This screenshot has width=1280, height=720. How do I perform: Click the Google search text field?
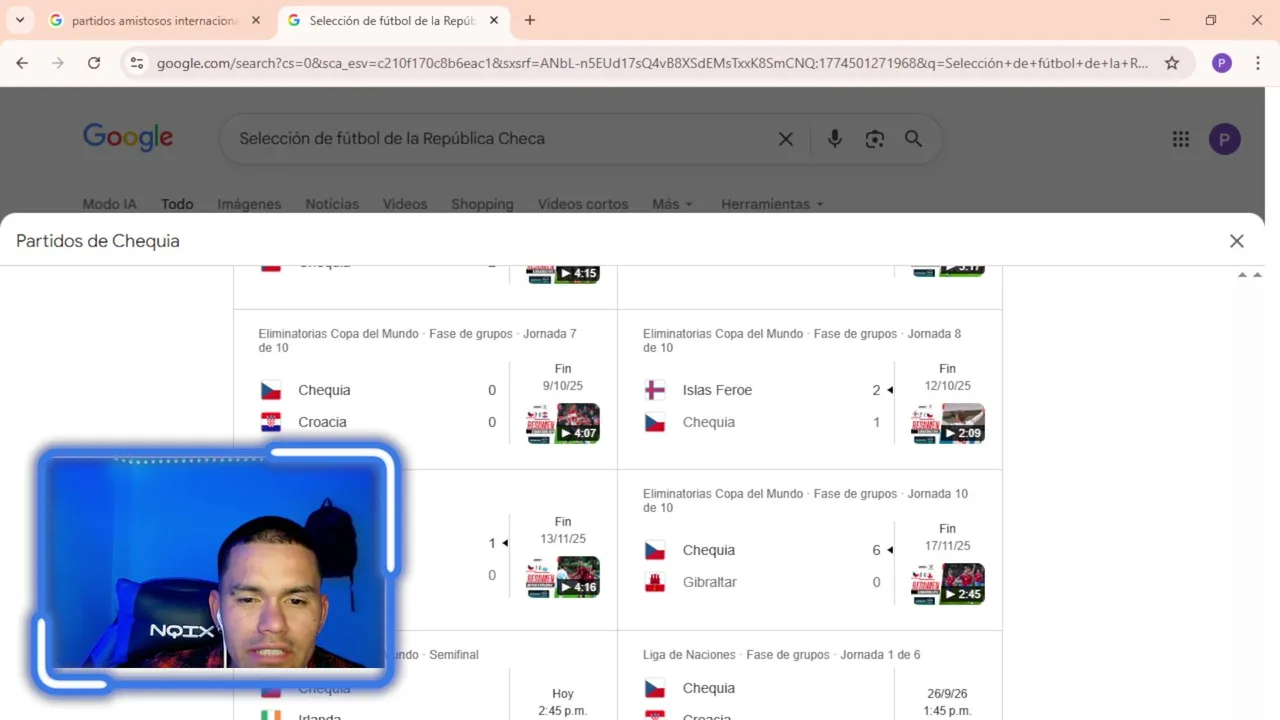[500, 139]
